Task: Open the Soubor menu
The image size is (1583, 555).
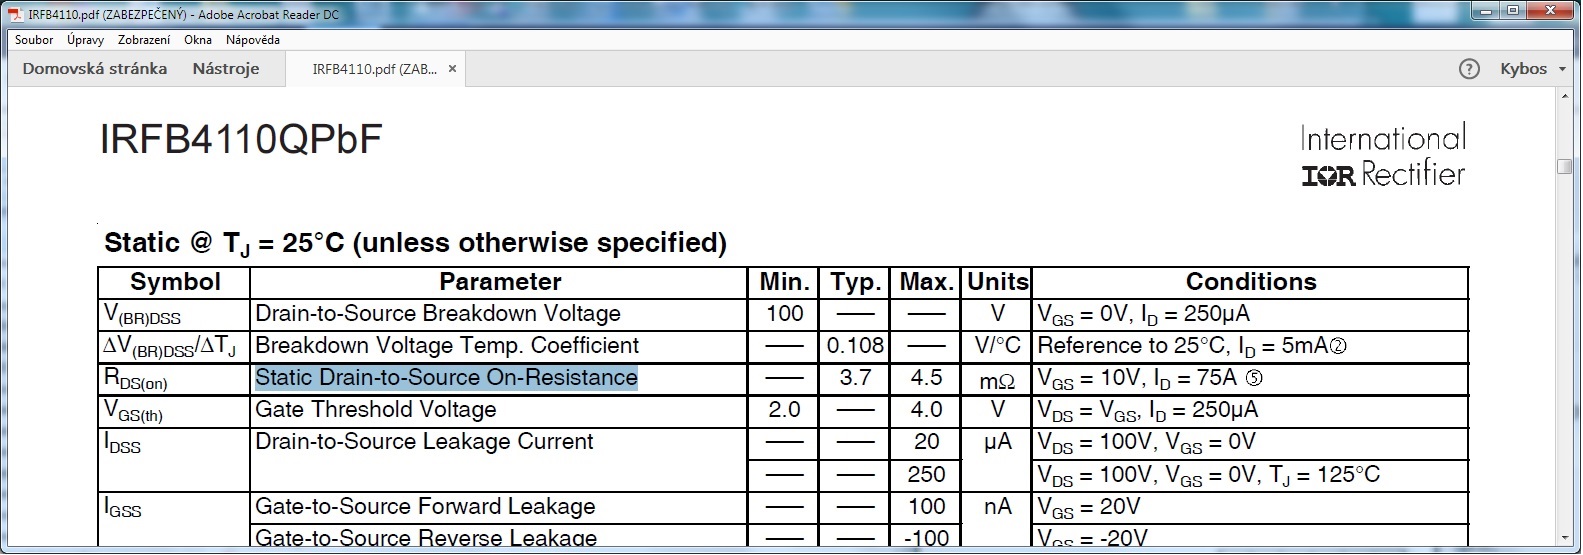Action: (34, 40)
